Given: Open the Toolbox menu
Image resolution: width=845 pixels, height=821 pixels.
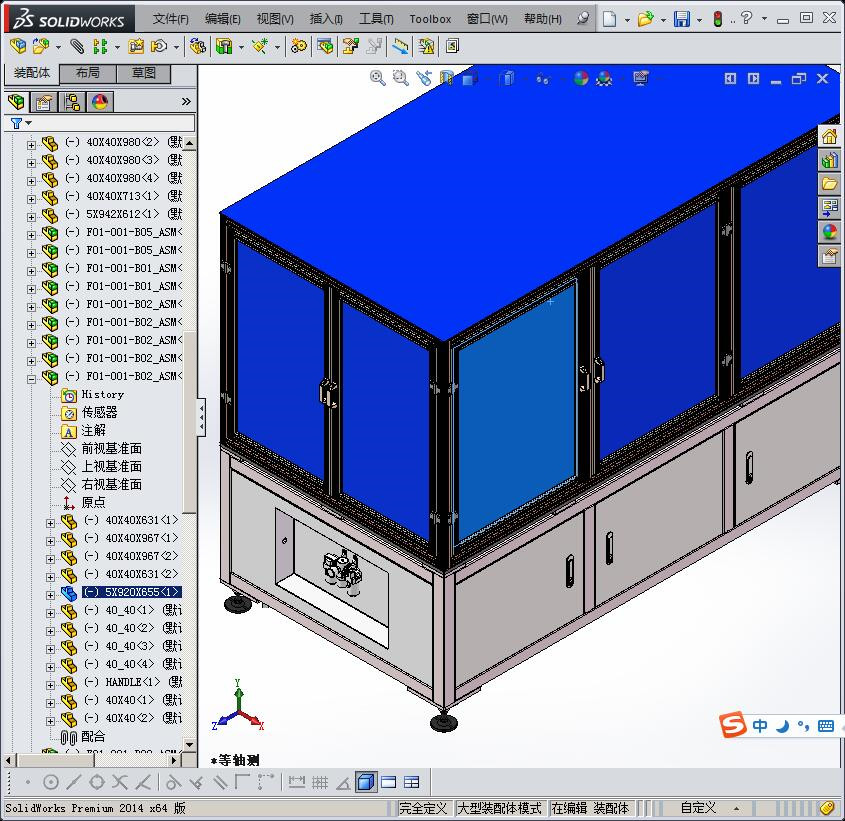Looking at the screenshot, I should tap(430, 19).
